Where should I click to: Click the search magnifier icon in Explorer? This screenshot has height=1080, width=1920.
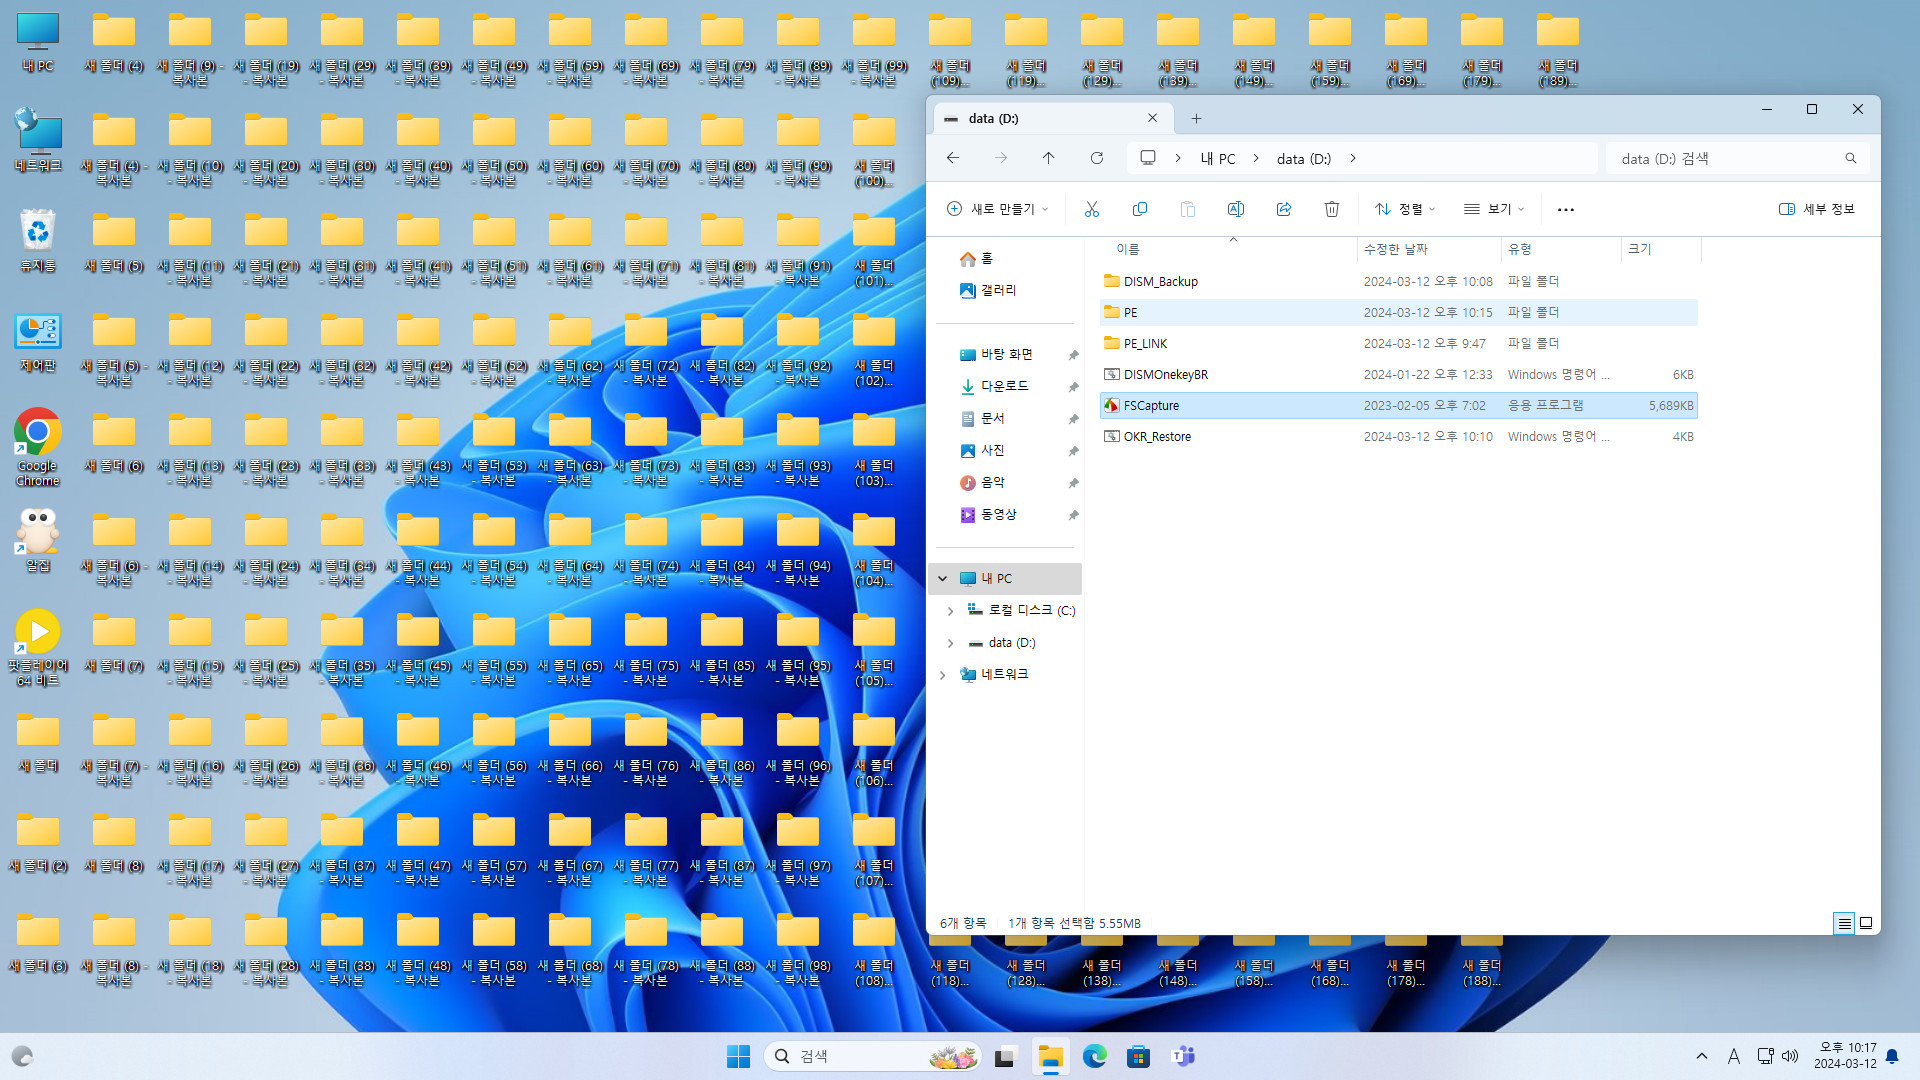click(1850, 158)
